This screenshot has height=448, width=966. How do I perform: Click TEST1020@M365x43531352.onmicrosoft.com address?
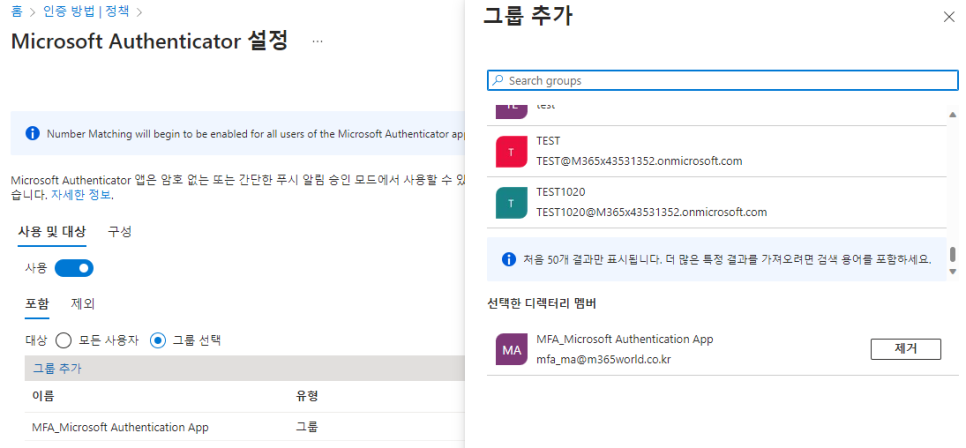pyautogui.click(x=652, y=213)
